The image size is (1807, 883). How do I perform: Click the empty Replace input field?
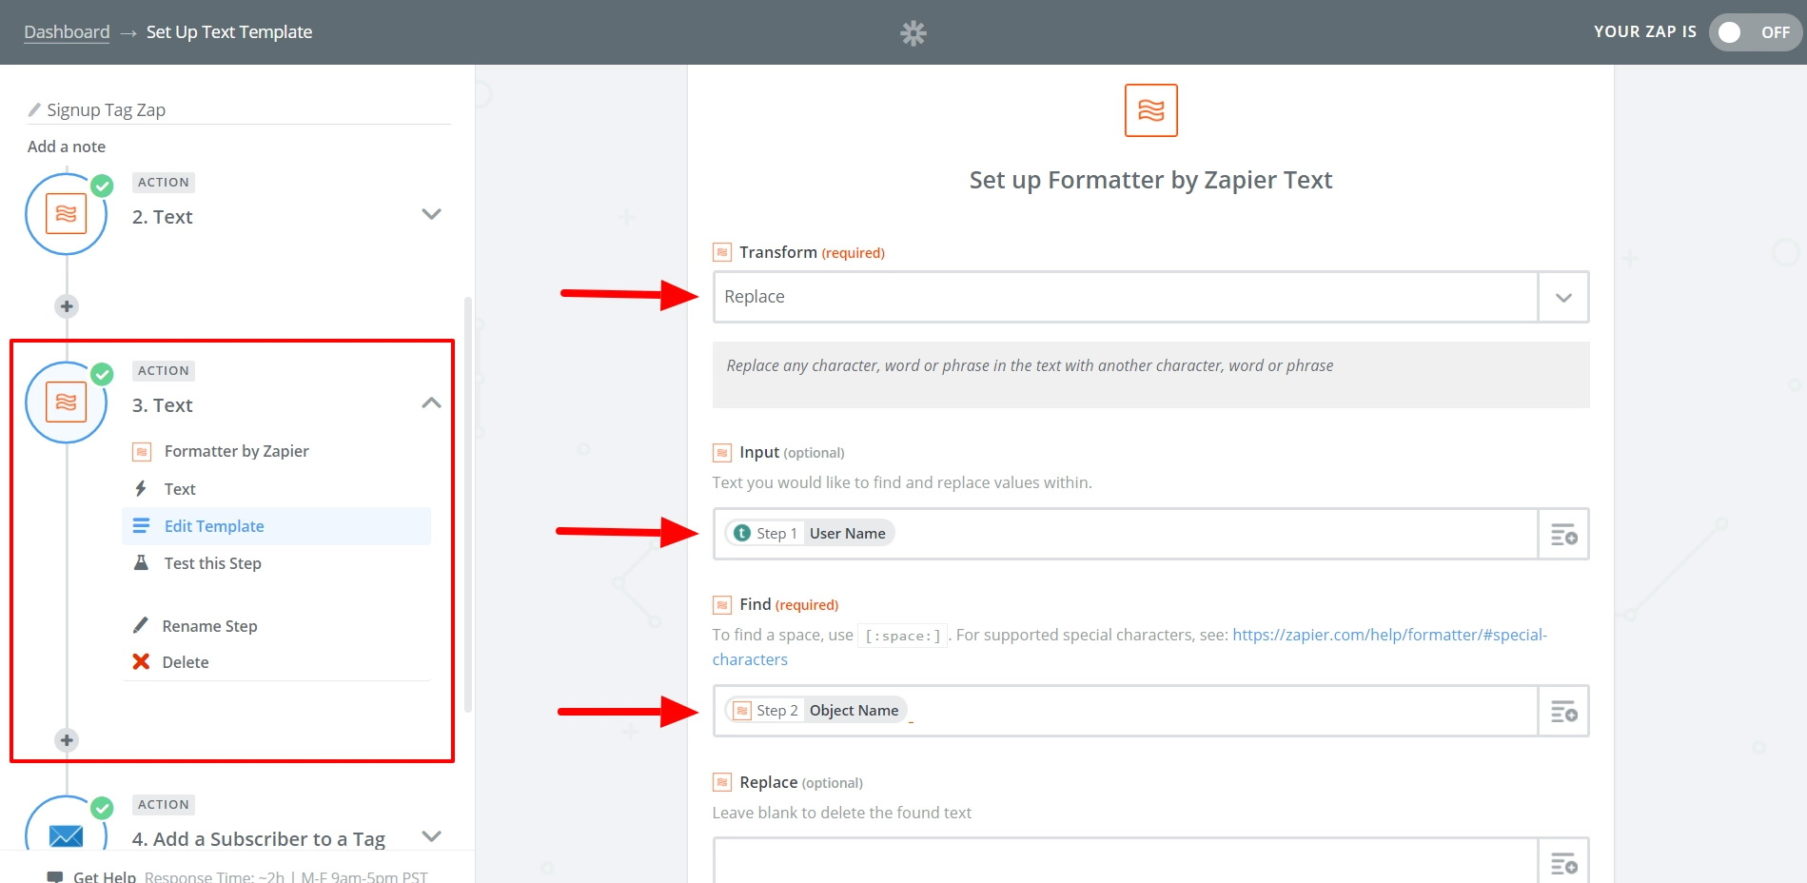pos(1125,862)
